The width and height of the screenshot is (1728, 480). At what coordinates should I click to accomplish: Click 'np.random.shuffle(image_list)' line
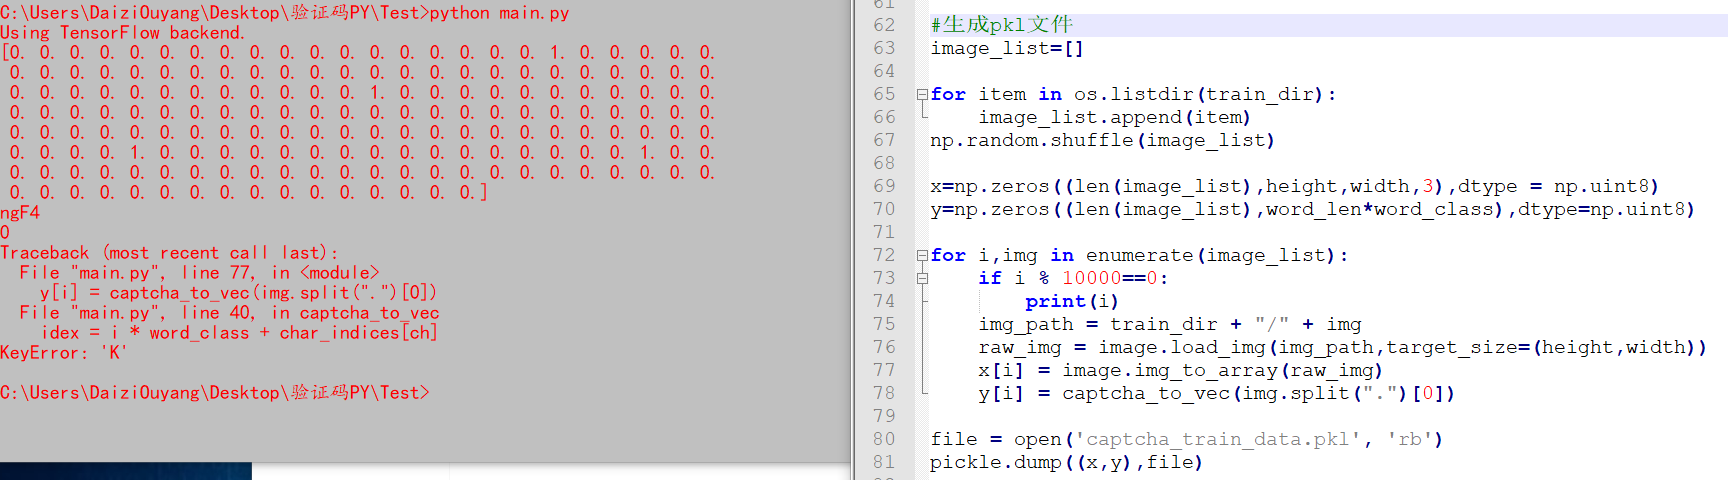[x=1102, y=140]
